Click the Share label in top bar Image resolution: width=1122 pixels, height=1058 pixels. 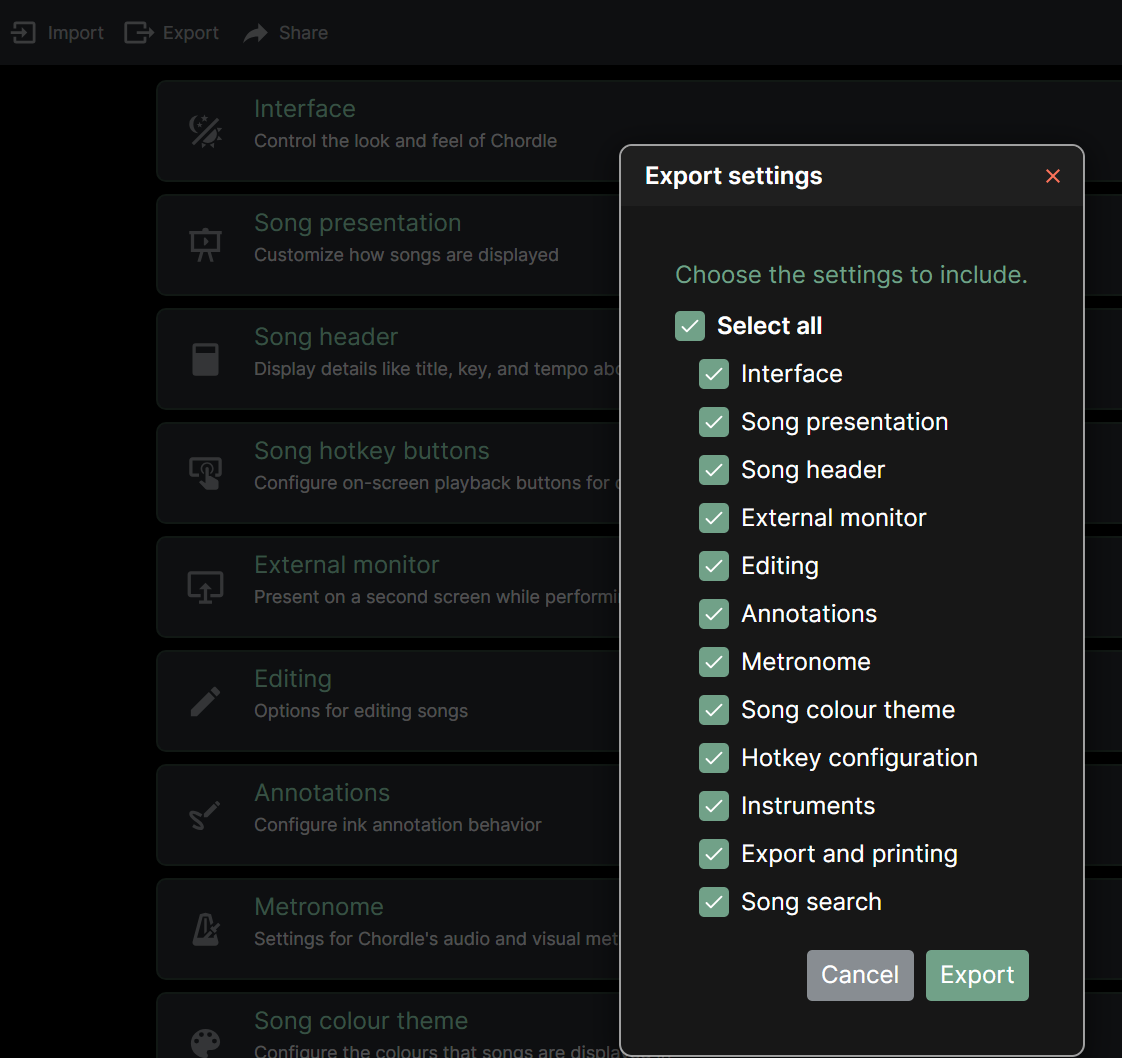(x=303, y=33)
